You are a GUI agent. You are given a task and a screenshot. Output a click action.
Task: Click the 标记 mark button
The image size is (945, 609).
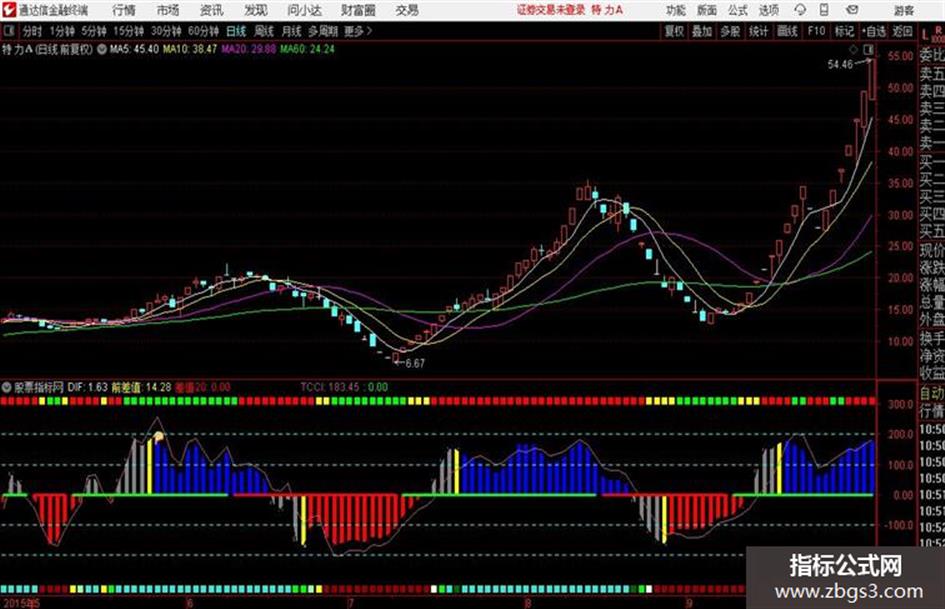[x=844, y=31]
